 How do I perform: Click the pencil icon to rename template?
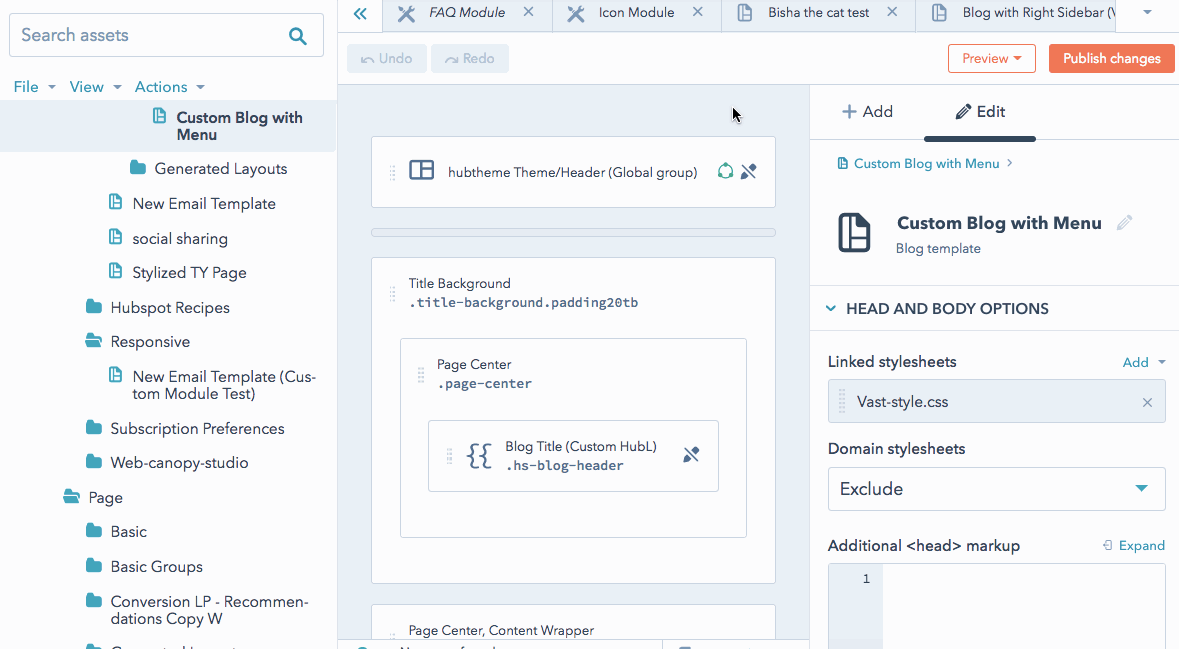click(x=1125, y=223)
